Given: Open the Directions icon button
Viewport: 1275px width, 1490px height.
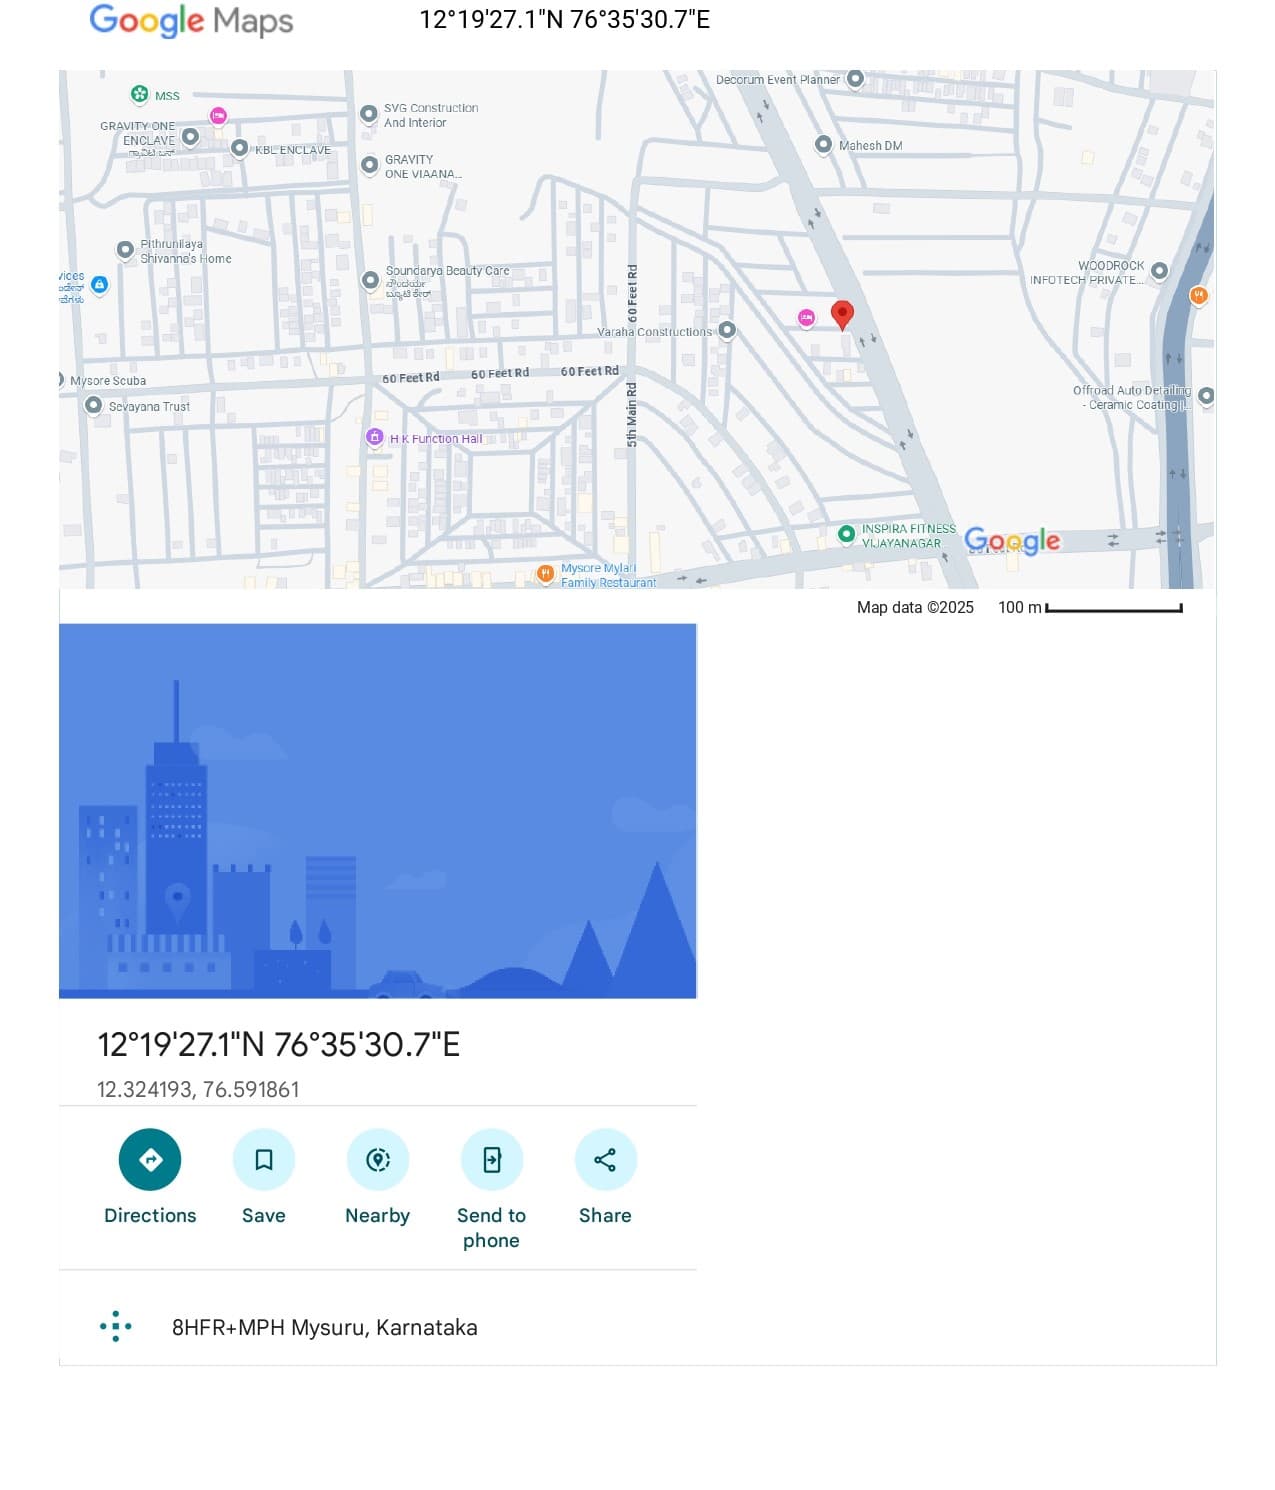Looking at the screenshot, I should [x=150, y=1159].
